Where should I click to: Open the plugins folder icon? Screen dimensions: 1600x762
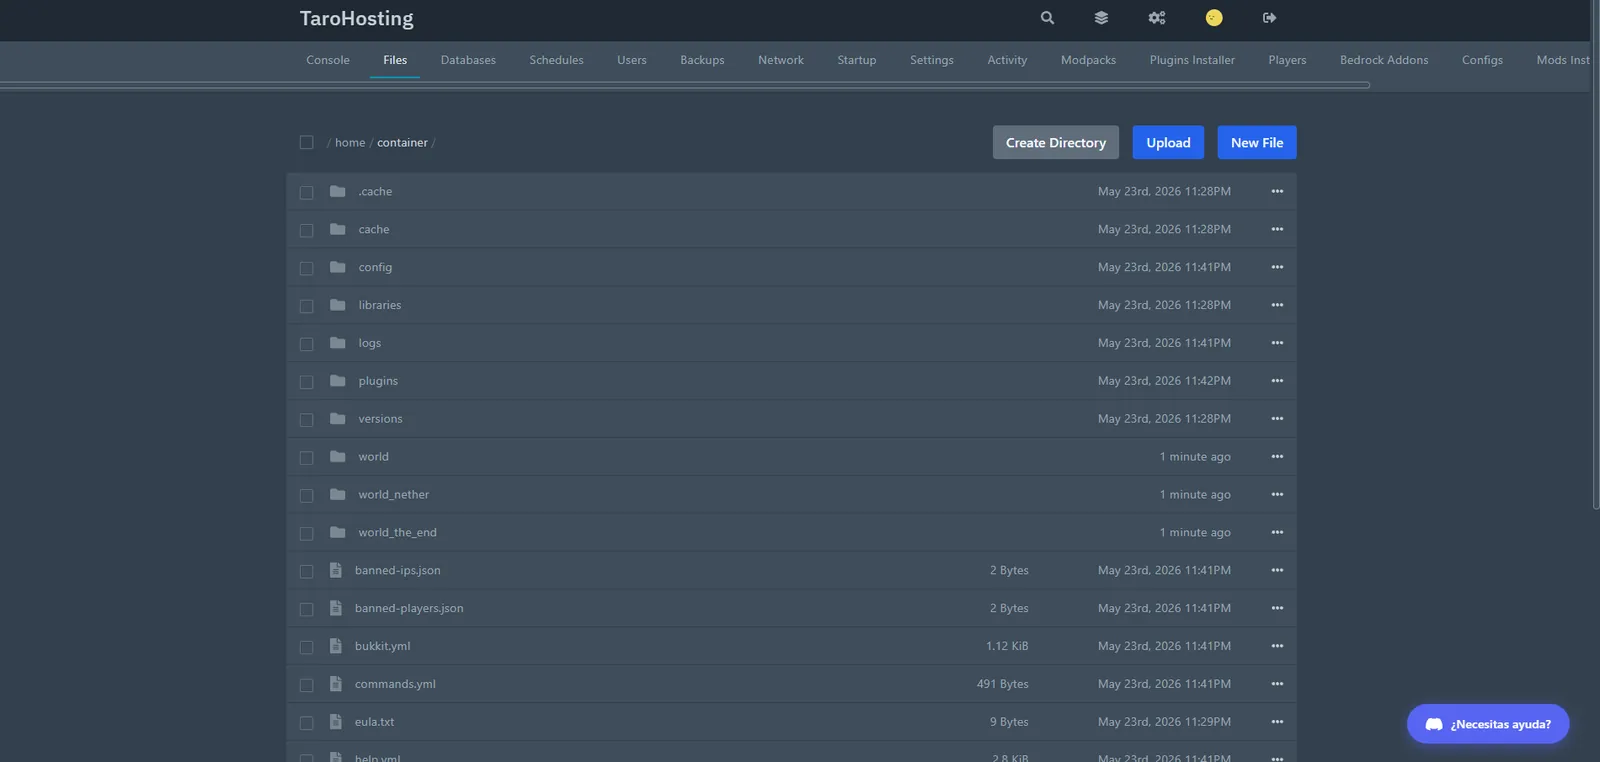tap(338, 381)
